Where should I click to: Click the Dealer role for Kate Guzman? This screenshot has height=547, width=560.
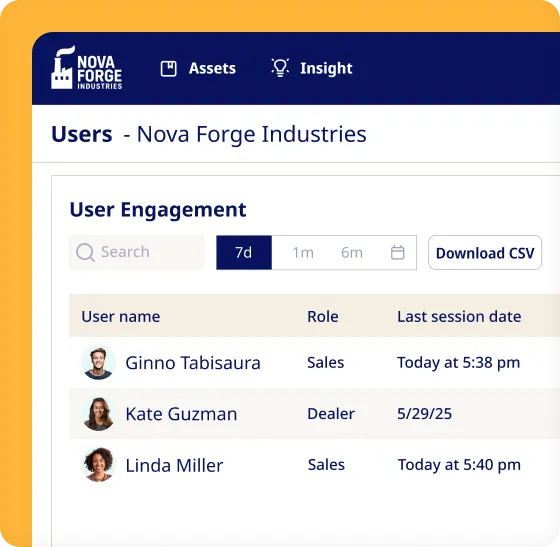pyautogui.click(x=331, y=413)
